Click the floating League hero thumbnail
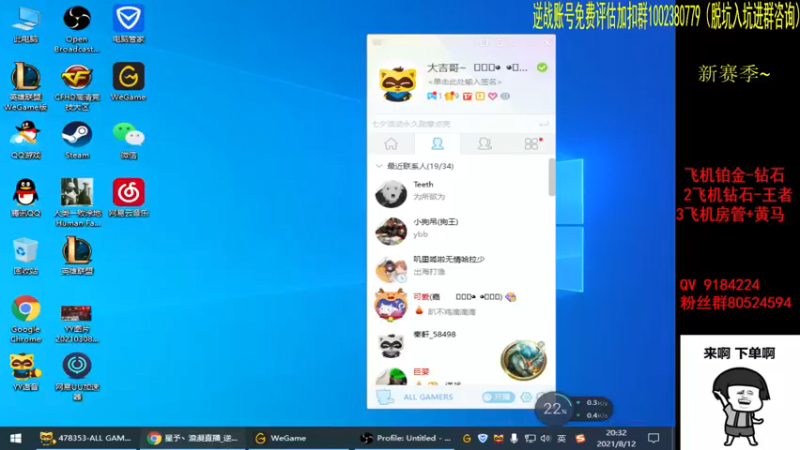The image size is (800, 450). (523, 360)
